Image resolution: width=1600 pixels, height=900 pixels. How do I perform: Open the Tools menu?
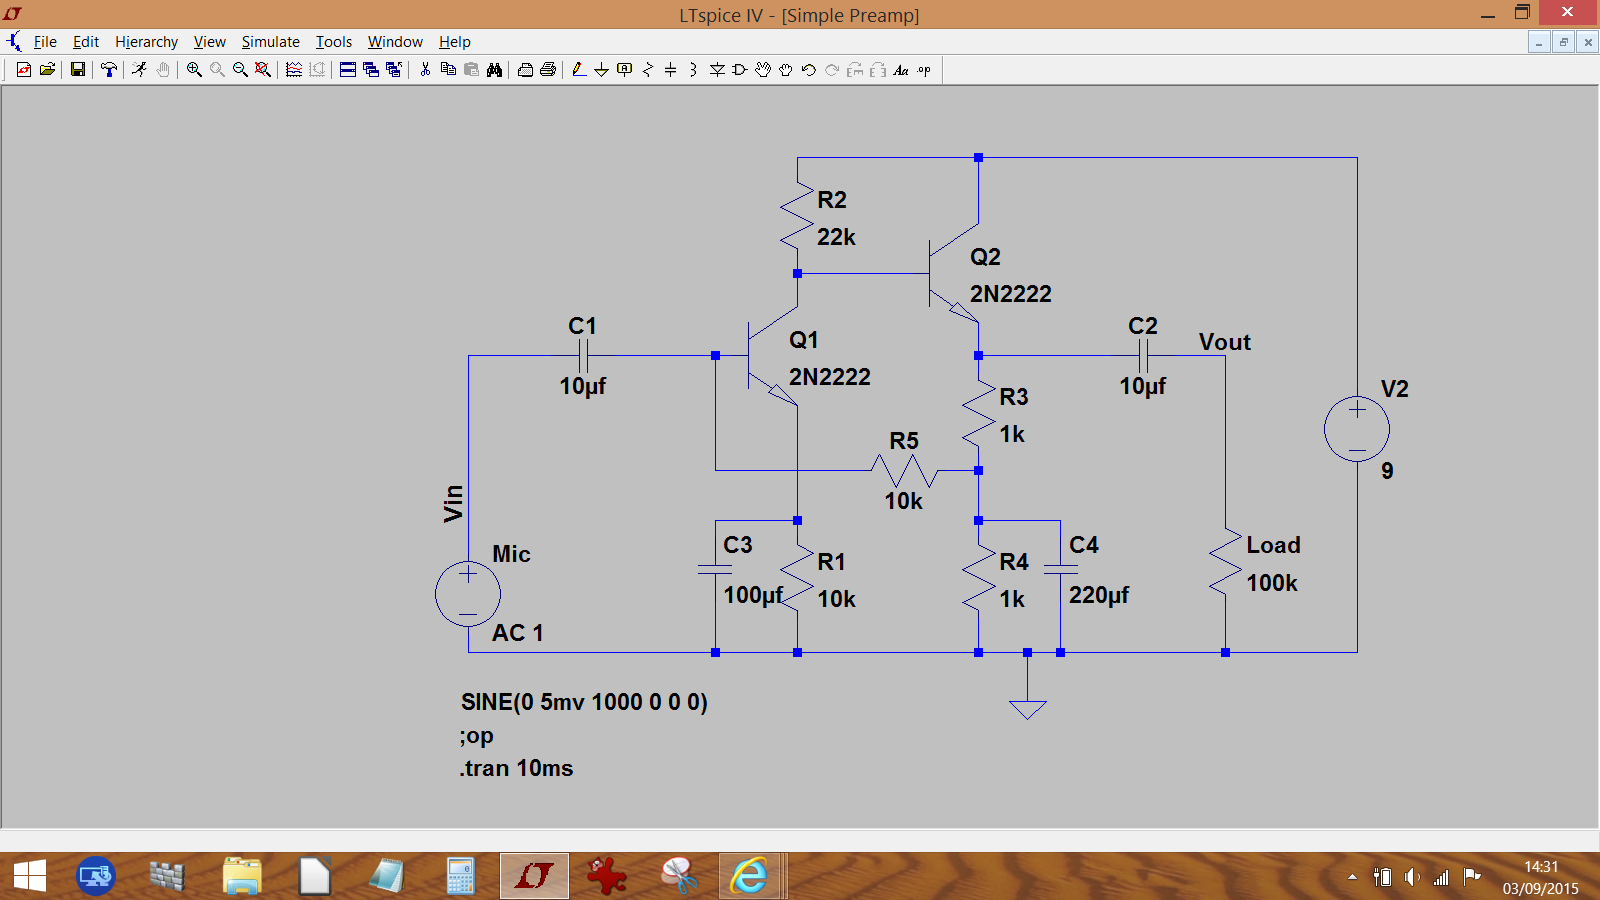[x=334, y=42]
